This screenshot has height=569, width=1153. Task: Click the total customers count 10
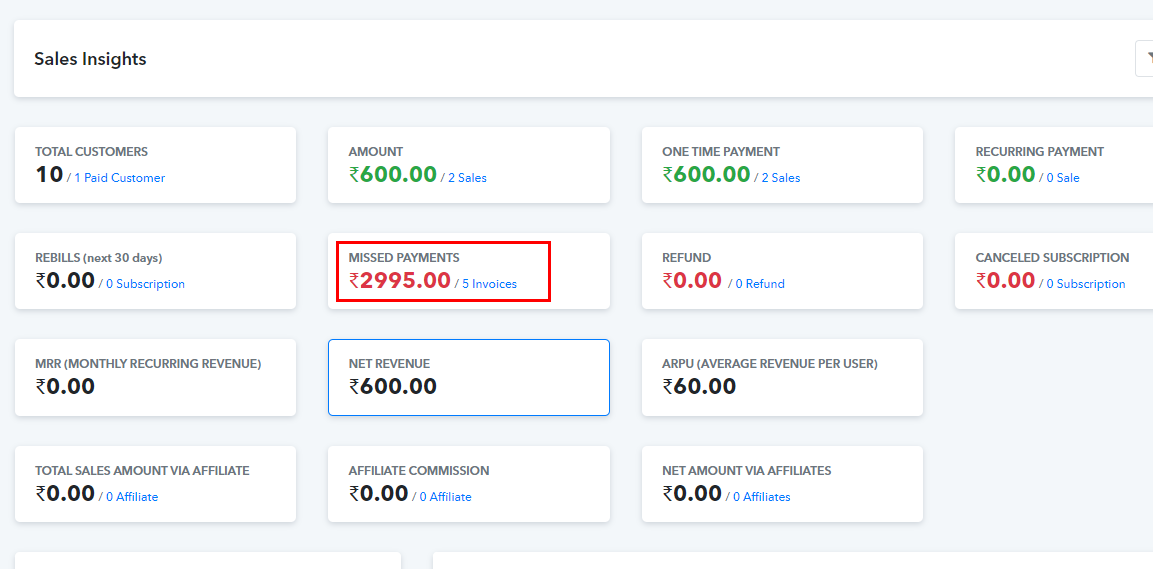(49, 175)
